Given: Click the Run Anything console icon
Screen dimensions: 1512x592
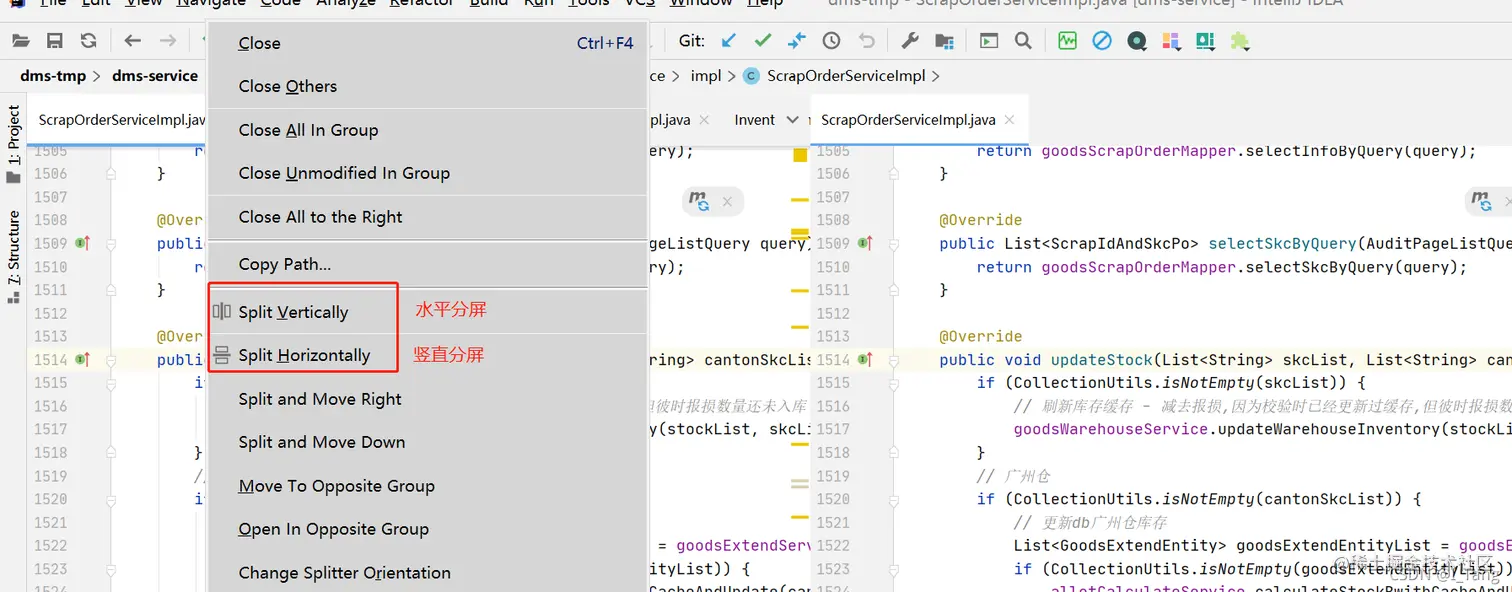Looking at the screenshot, I should click(989, 41).
